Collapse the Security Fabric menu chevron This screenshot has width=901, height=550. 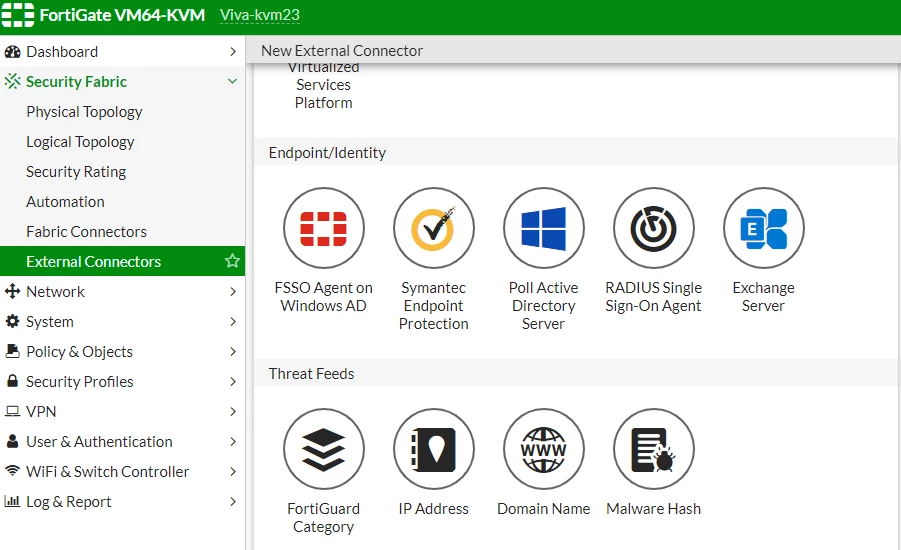(x=233, y=82)
